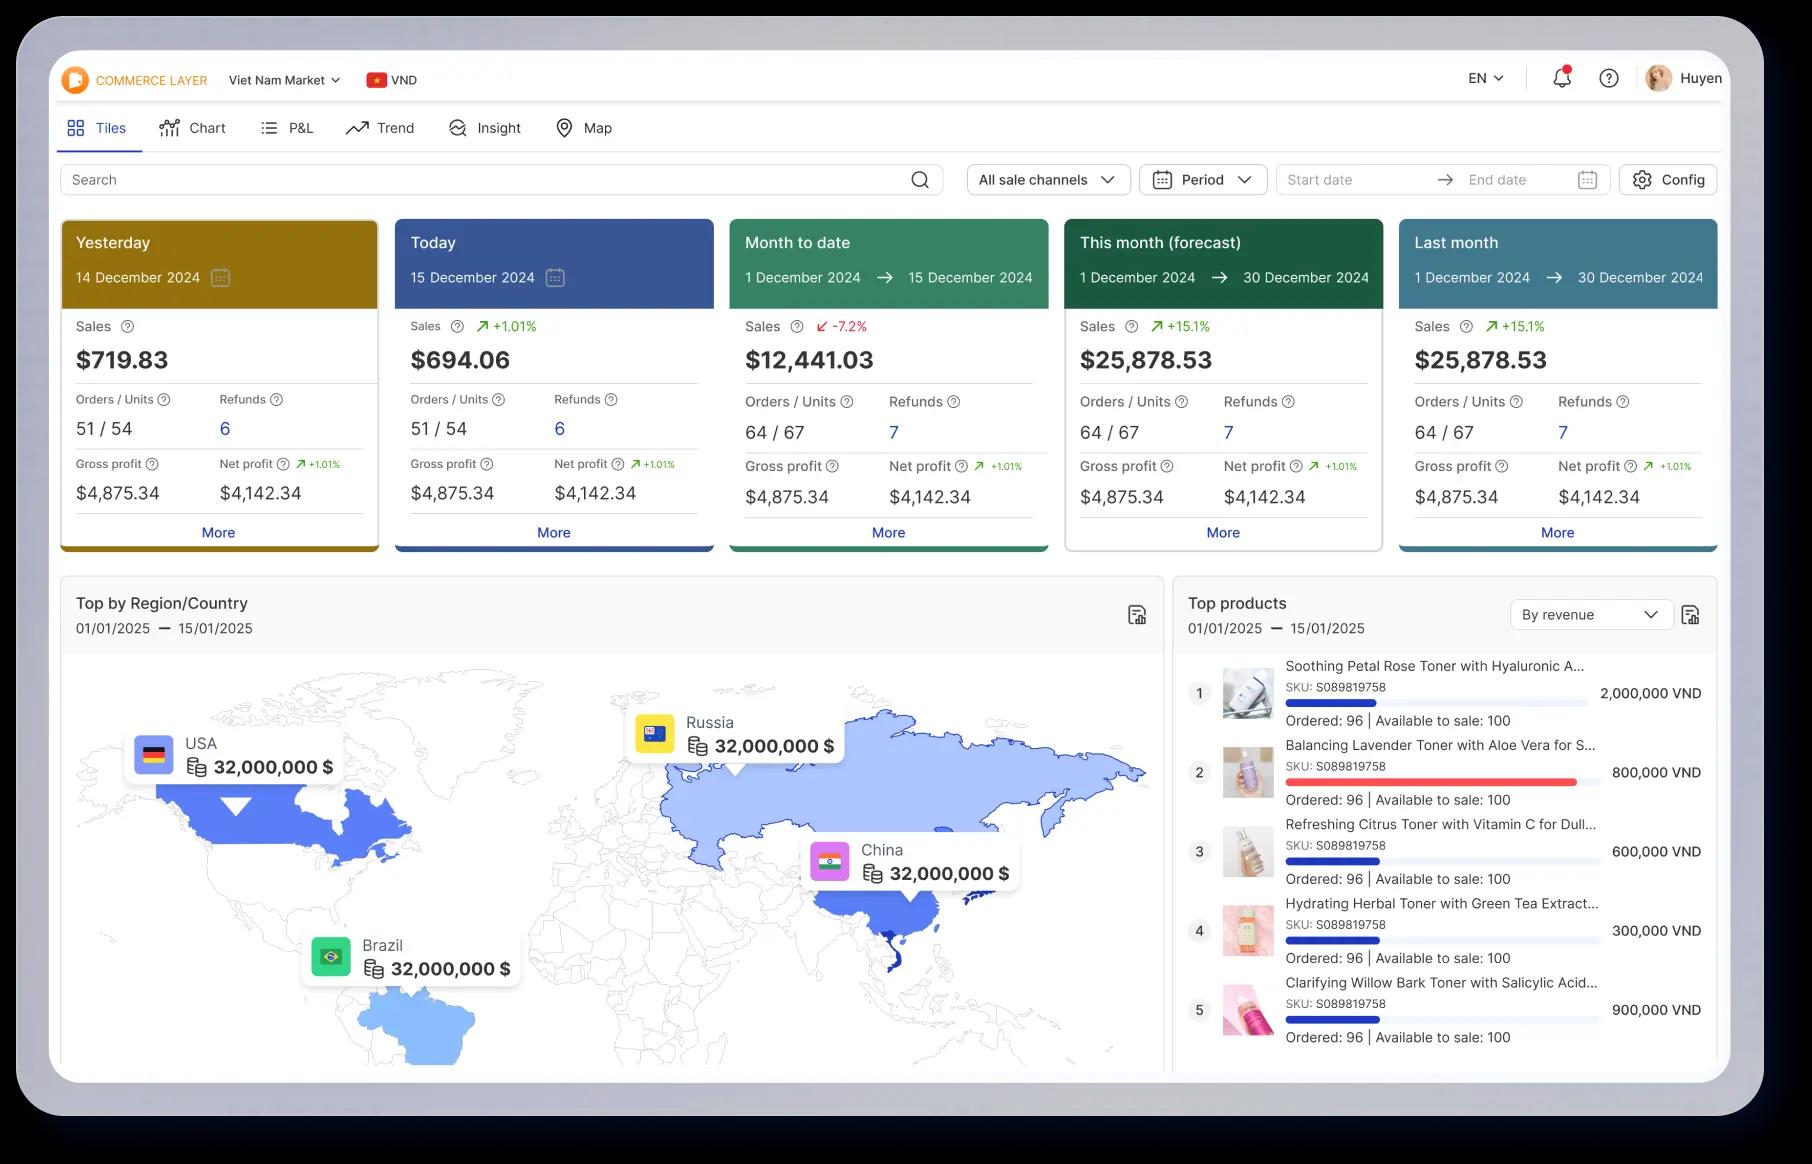Click More link on Month to date tile
The width and height of the screenshot is (1812, 1164).
[x=888, y=533]
